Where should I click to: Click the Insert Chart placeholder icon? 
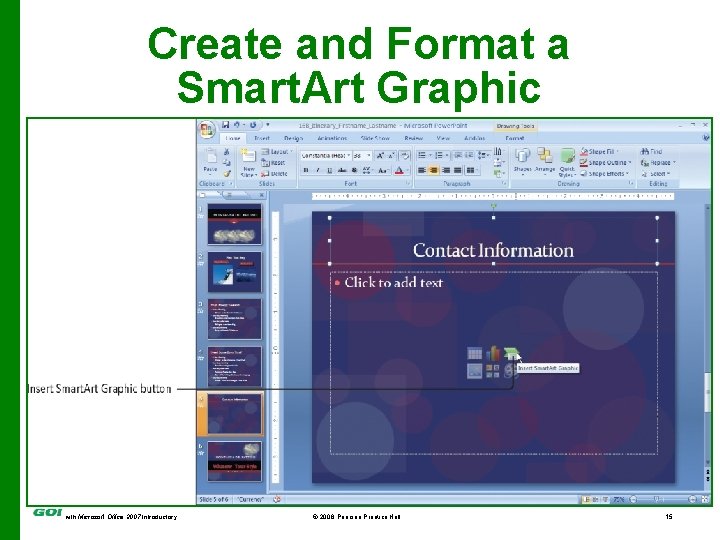tap(493, 353)
